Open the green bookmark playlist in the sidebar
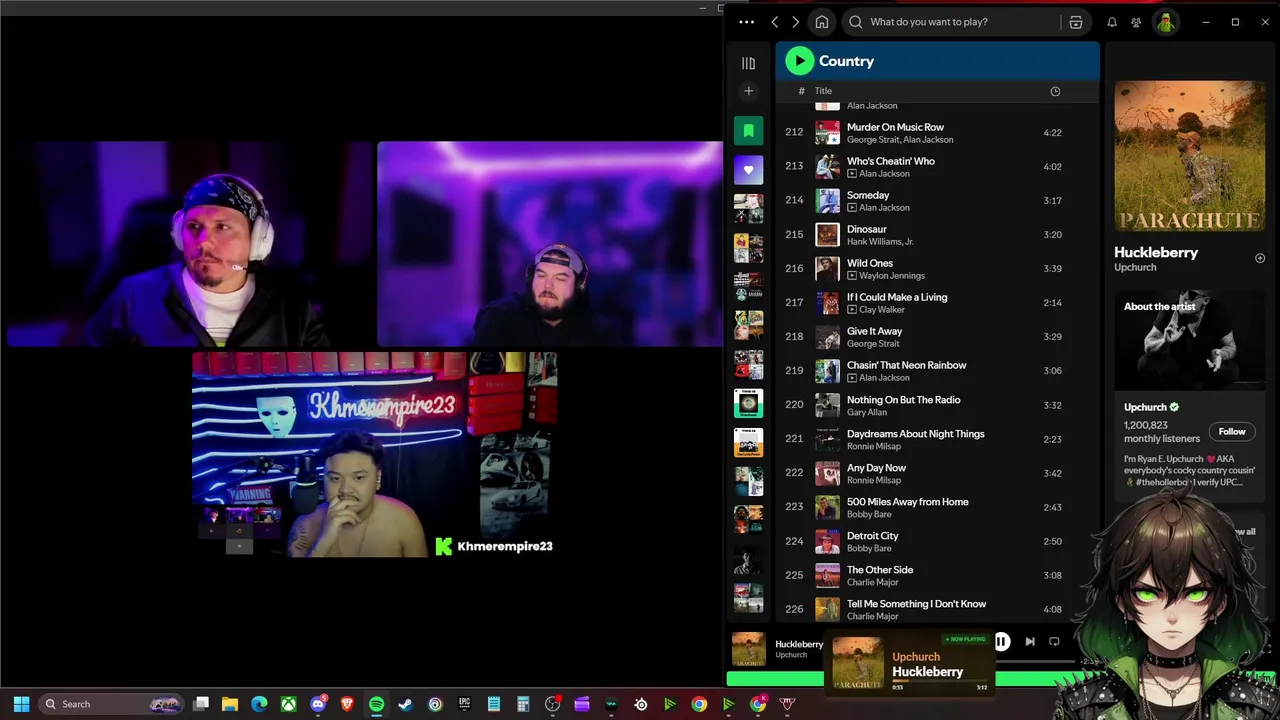 click(x=748, y=131)
